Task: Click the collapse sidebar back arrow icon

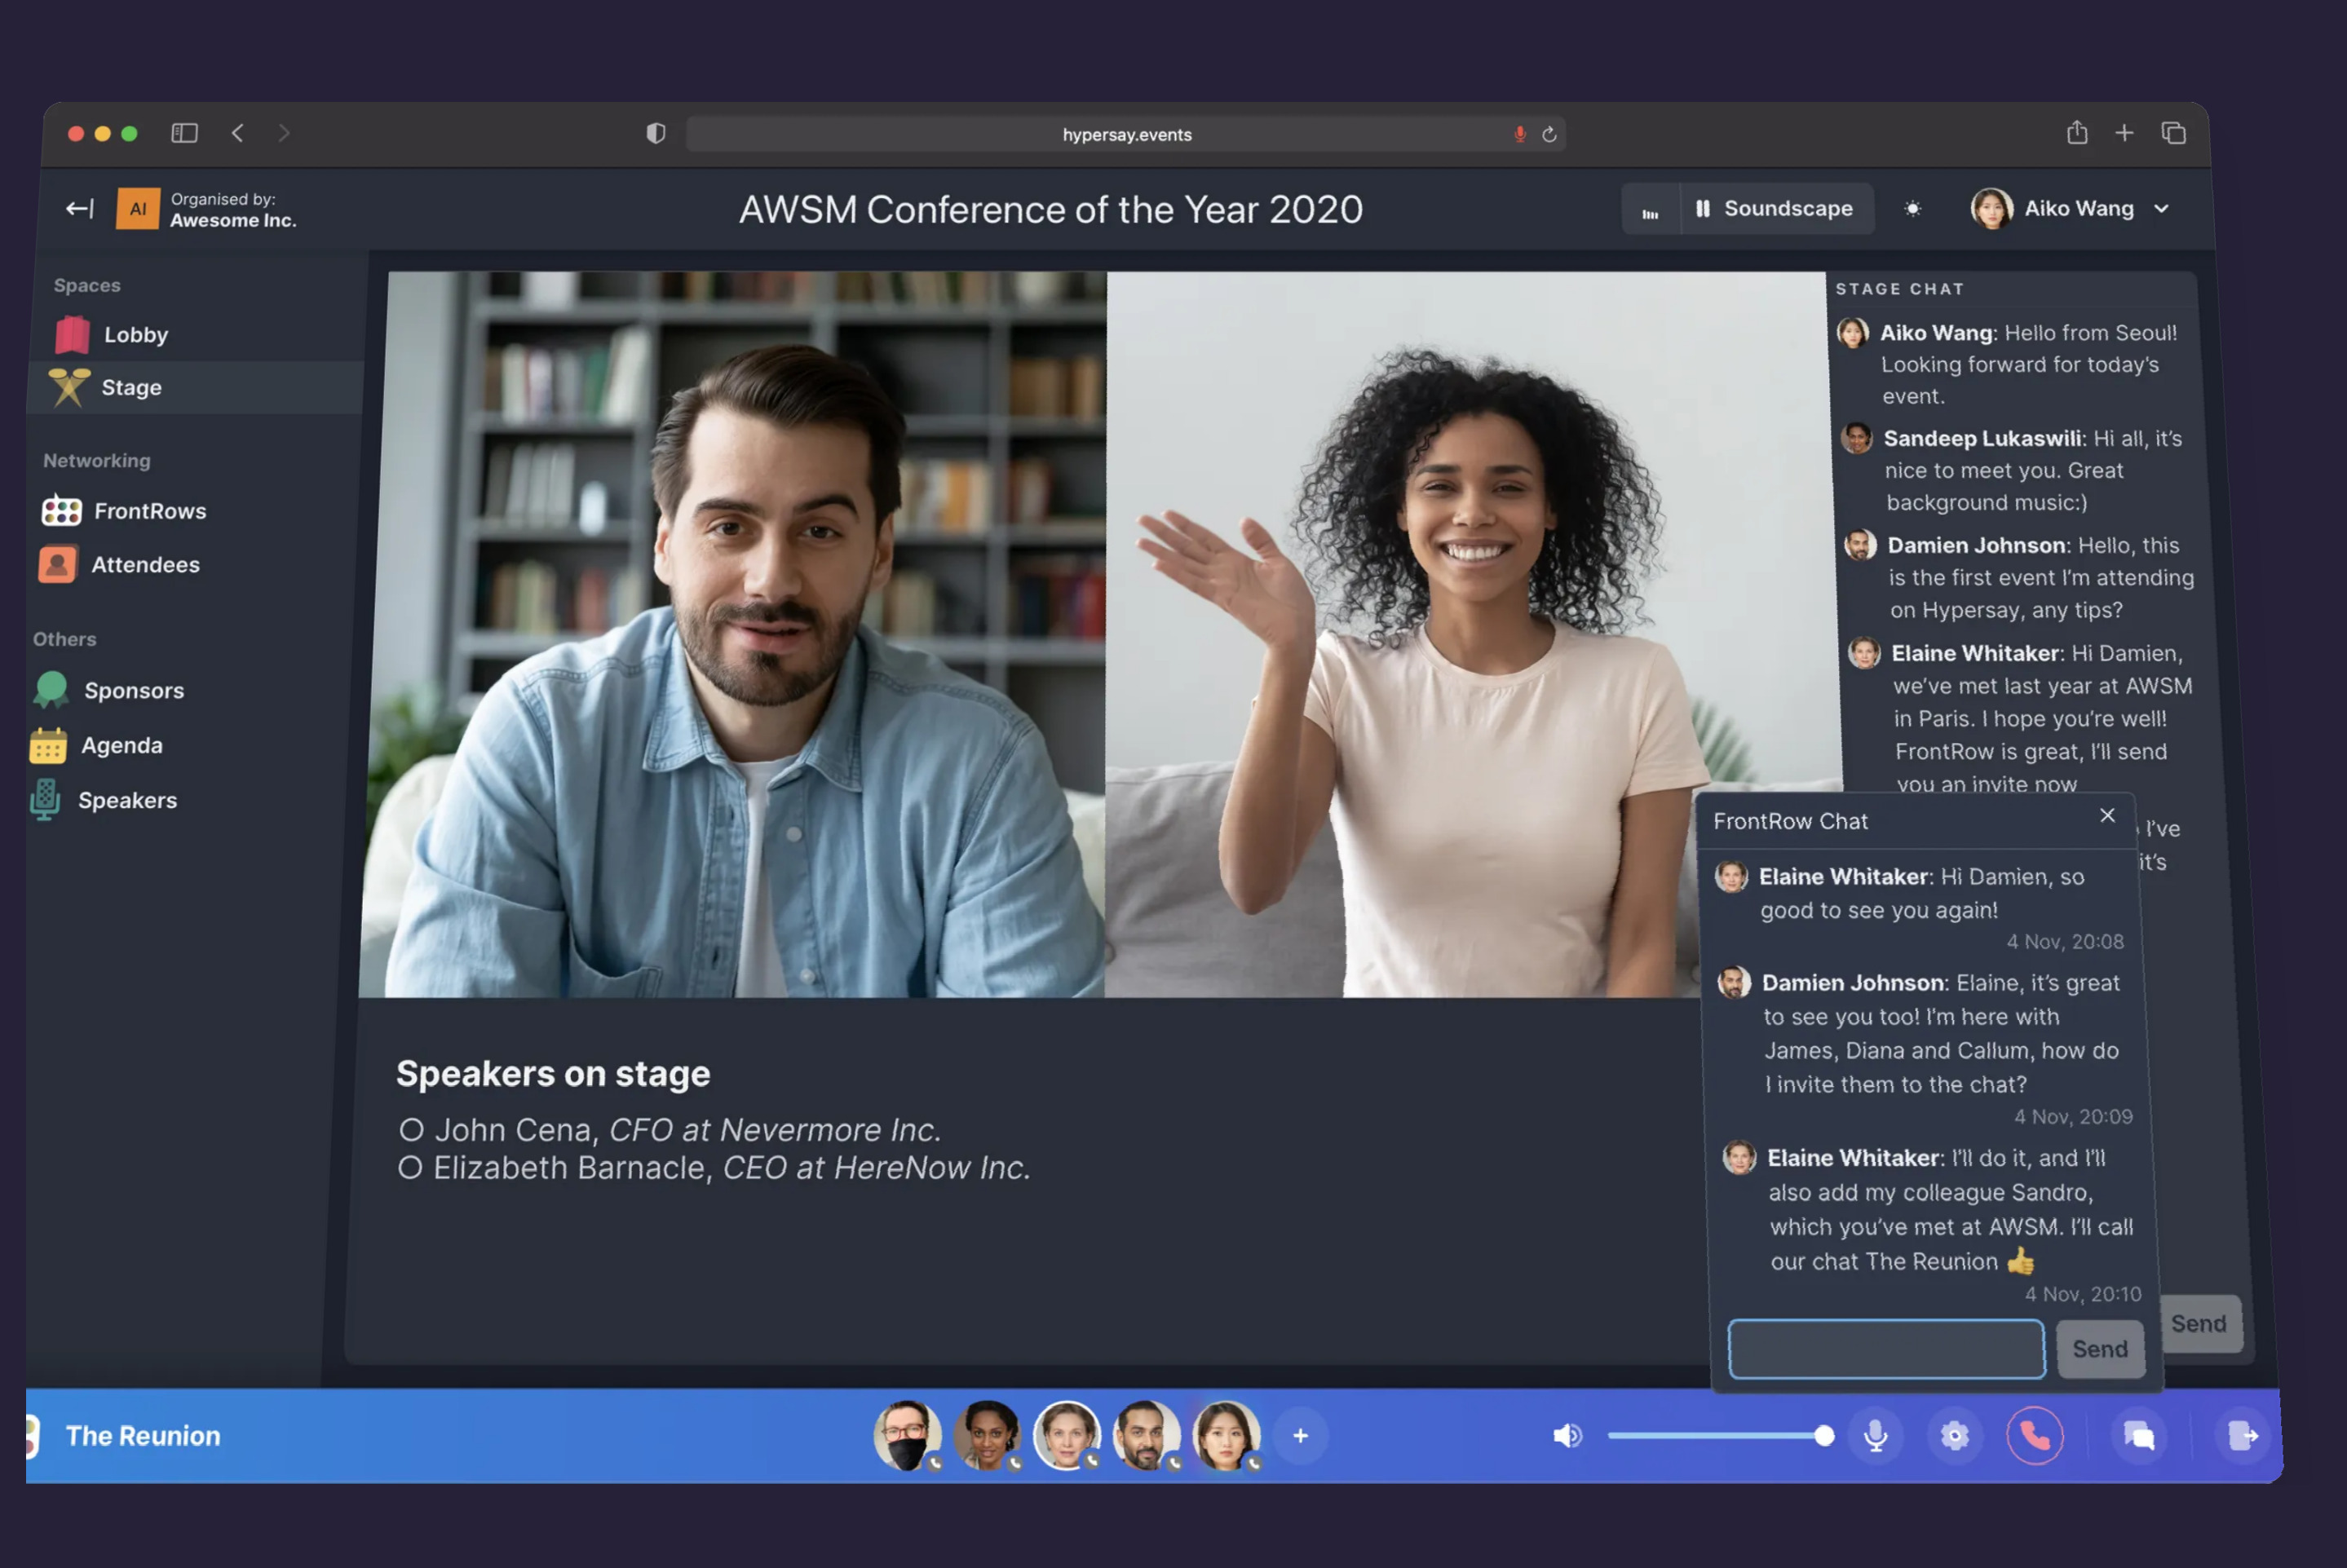Action: point(79,208)
